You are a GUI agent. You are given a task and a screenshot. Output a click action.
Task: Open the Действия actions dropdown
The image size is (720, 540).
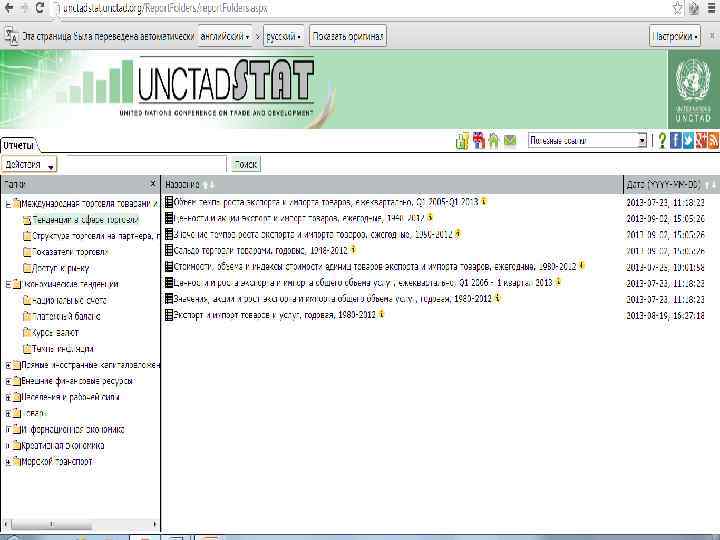coord(29,164)
